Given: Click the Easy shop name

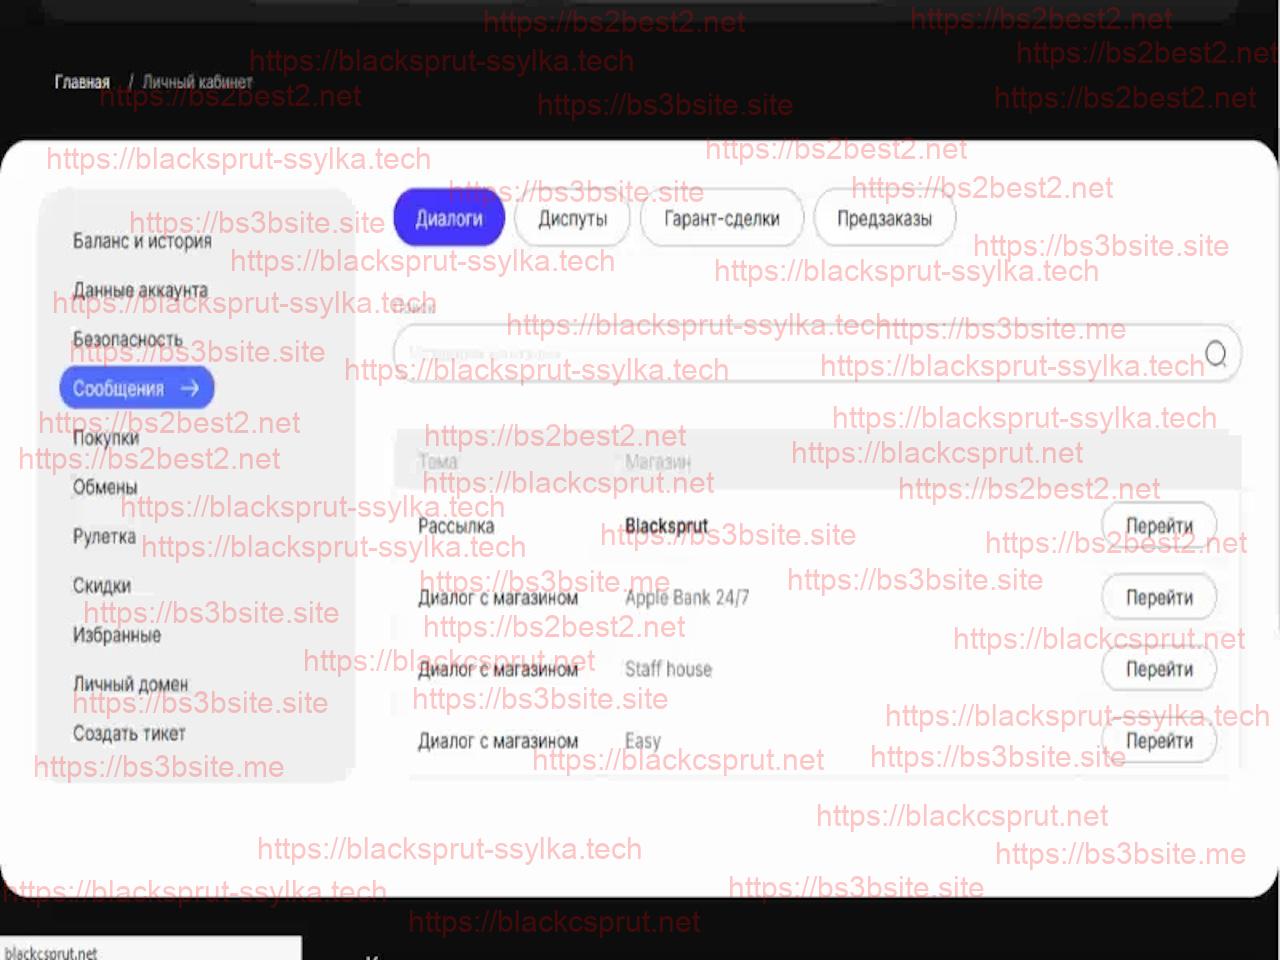Looking at the screenshot, I should tap(643, 741).
